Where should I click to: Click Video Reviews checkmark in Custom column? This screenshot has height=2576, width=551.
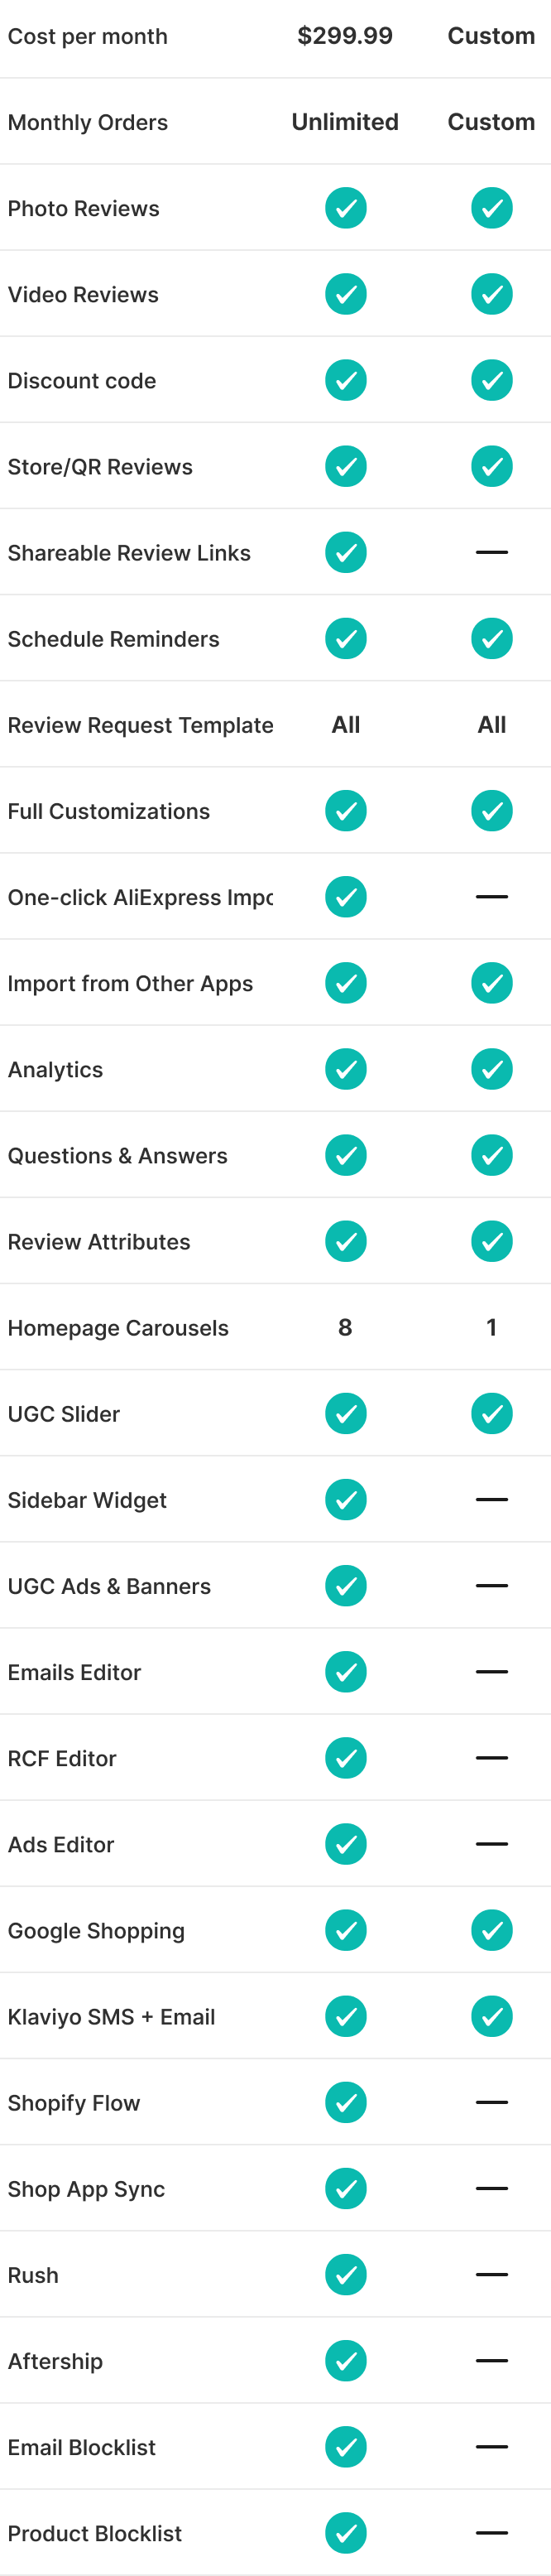(x=491, y=294)
